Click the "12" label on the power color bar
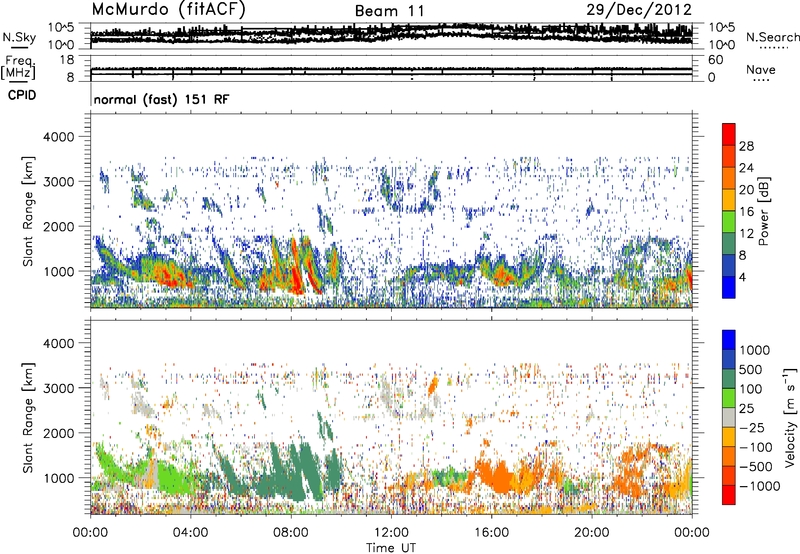 [x=746, y=234]
